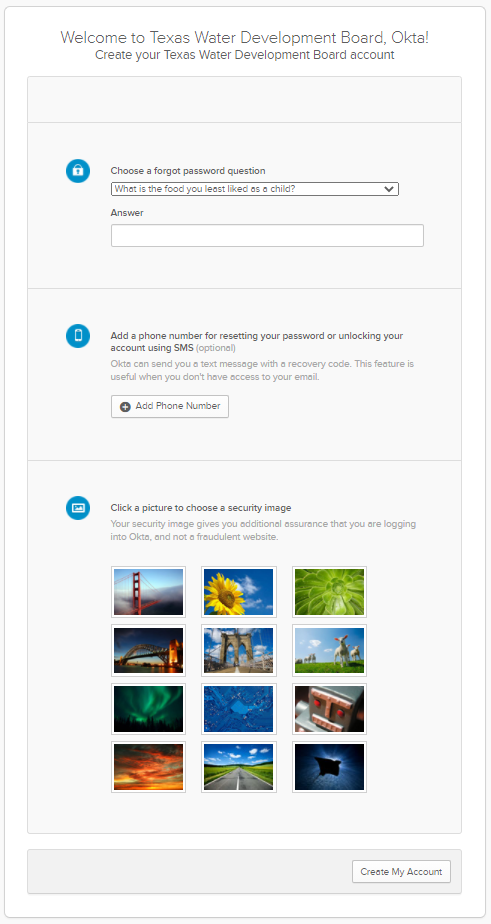Choose the Brooklyn Bridge security image
The height and width of the screenshot is (924, 491).
[239, 650]
